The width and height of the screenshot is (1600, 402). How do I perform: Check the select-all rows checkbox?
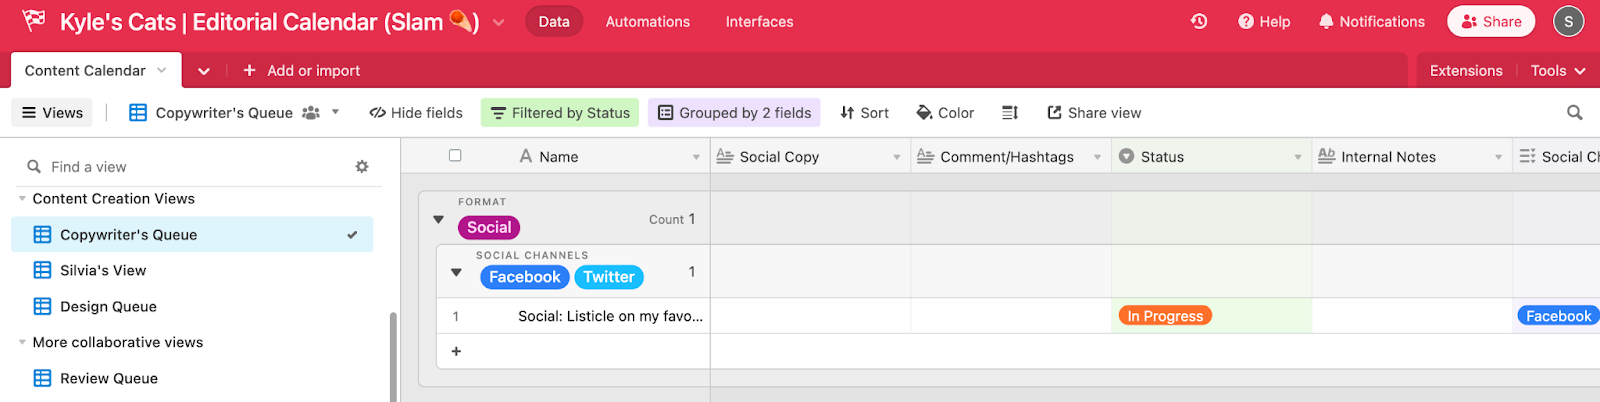click(x=455, y=155)
